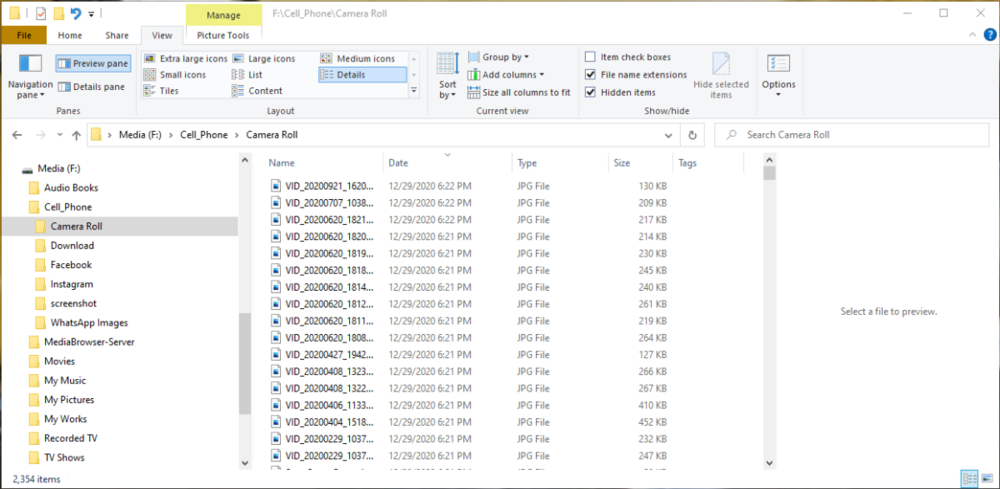The height and width of the screenshot is (489, 1000).
Task: Open recent locations dropdown
Action: (60, 135)
